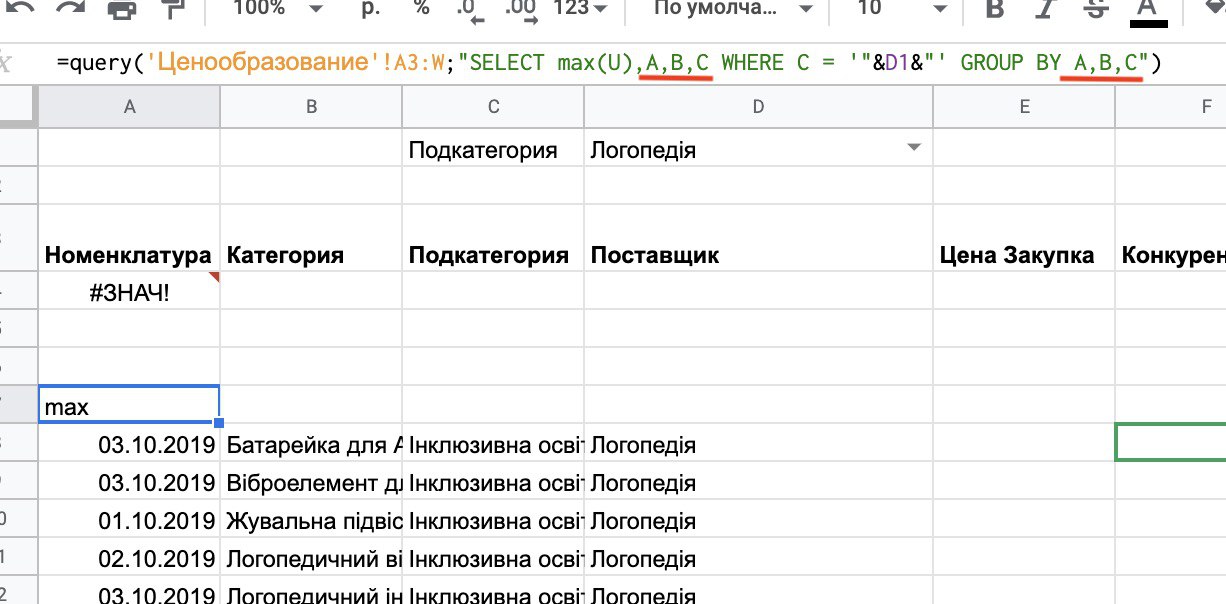Toggle strikethrough formatting
This screenshot has height=604, width=1226.
pos(1095,9)
